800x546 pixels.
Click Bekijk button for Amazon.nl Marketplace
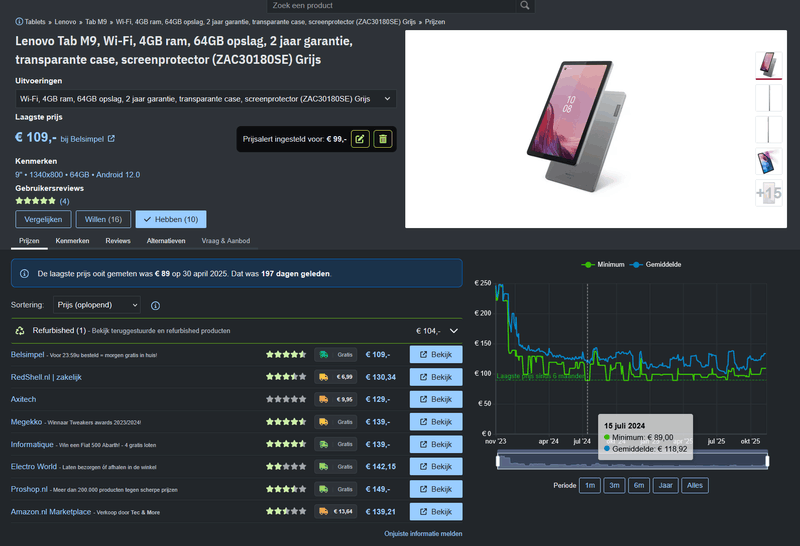click(436, 511)
